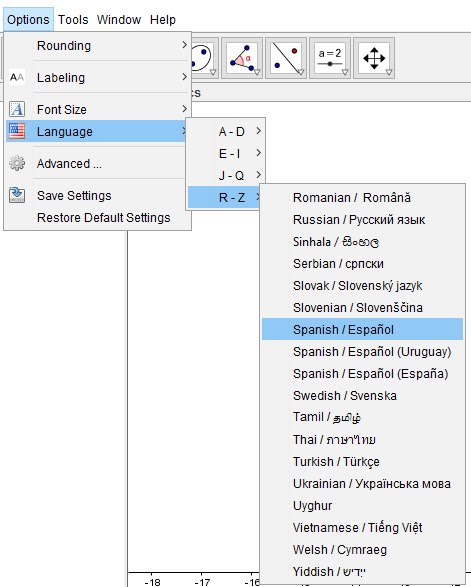
Task: Expand the E - I language group arrow
Action: coord(259,153)
